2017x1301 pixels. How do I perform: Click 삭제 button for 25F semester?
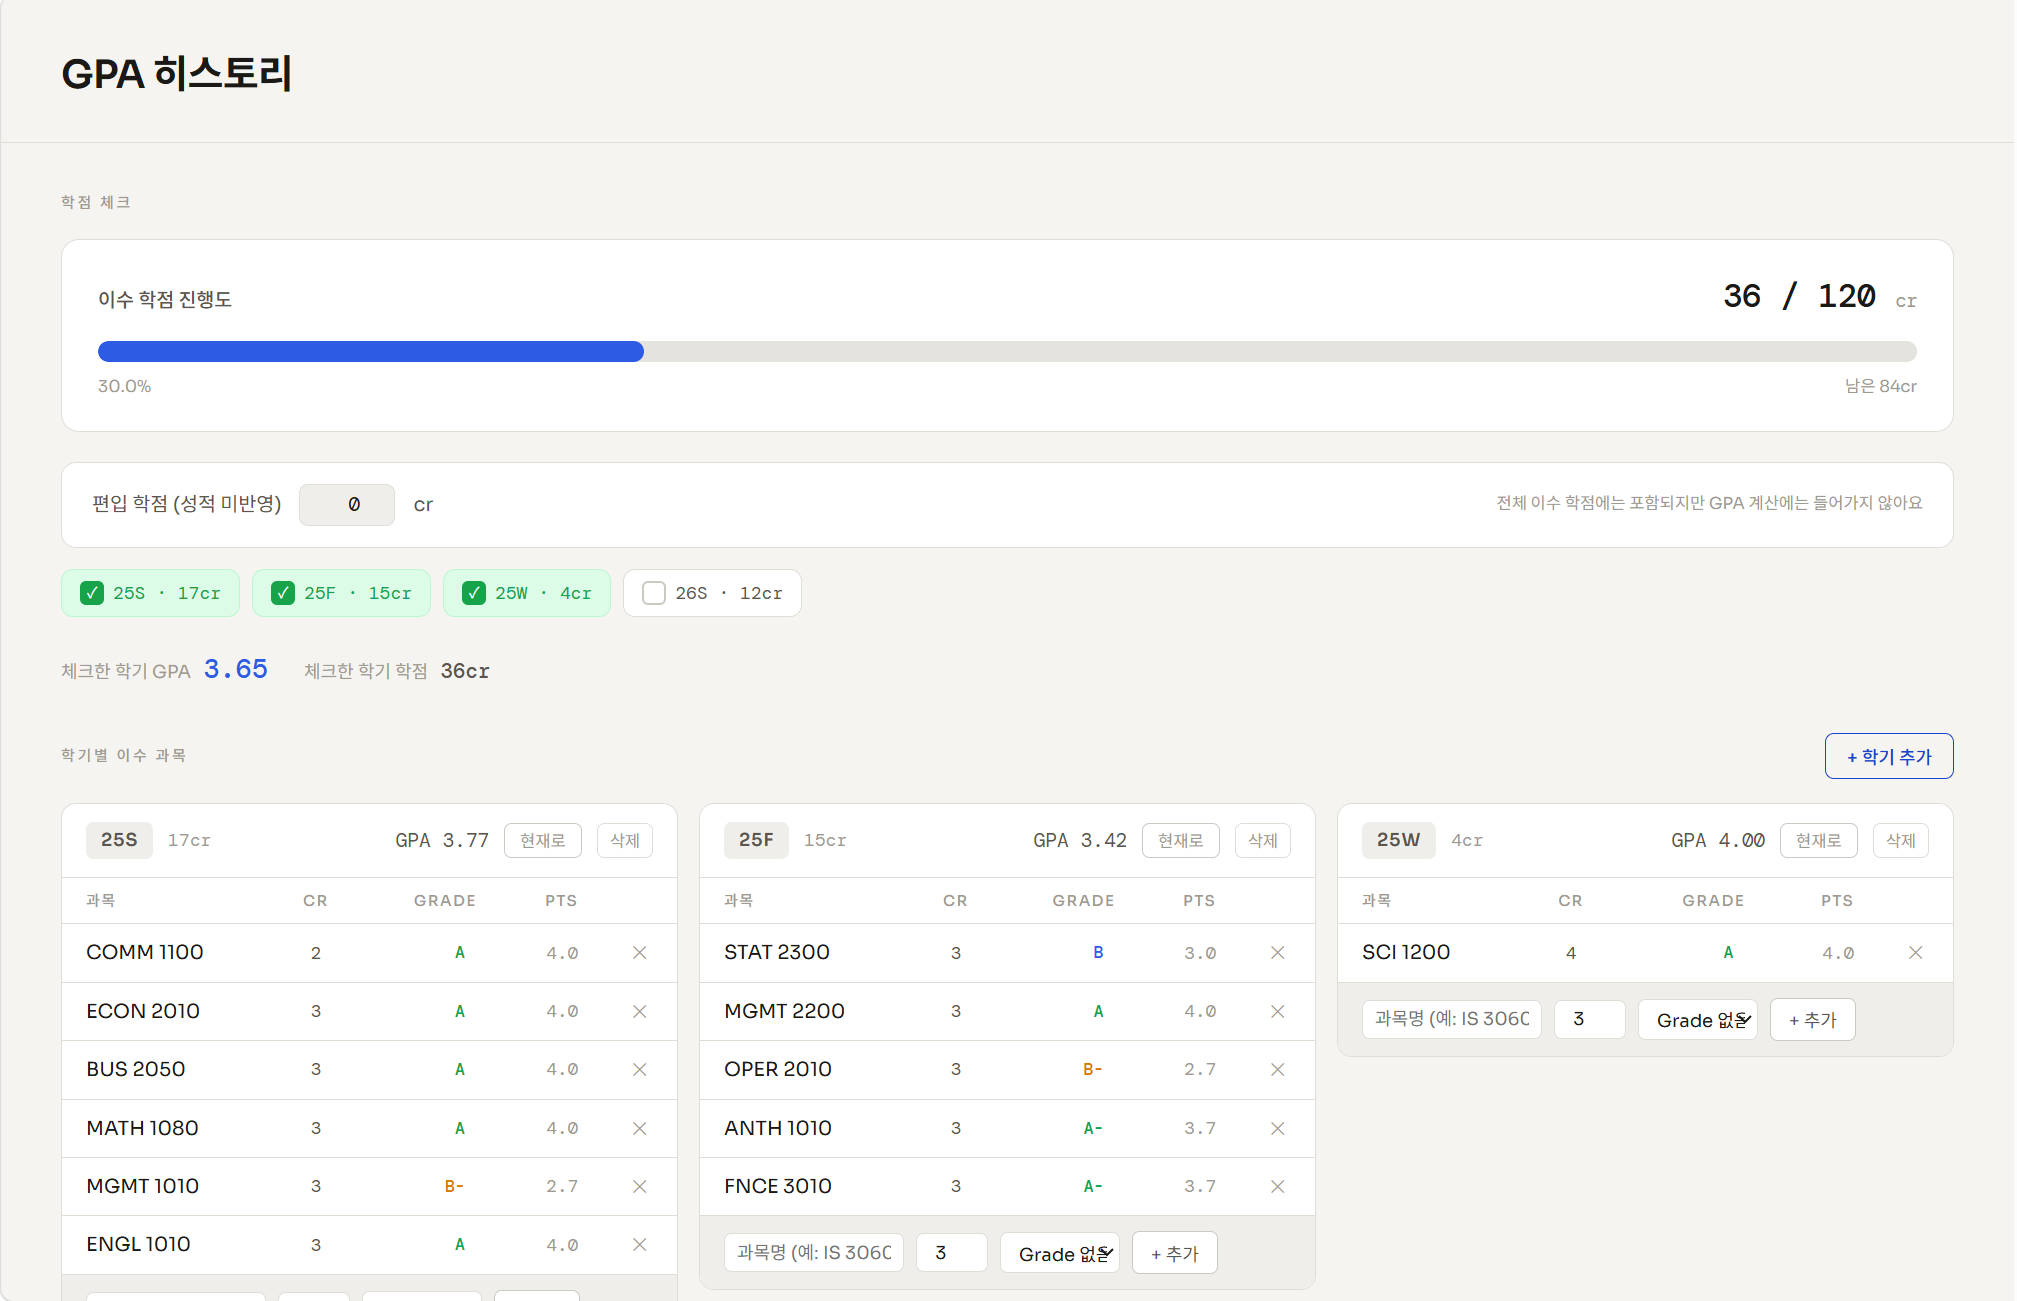[x=1263, y=841]
